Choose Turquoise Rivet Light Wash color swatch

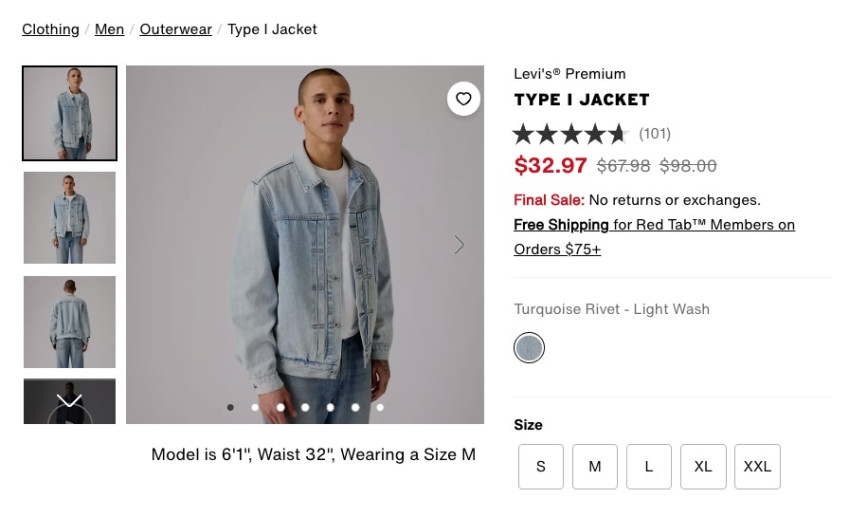(529, 348)
